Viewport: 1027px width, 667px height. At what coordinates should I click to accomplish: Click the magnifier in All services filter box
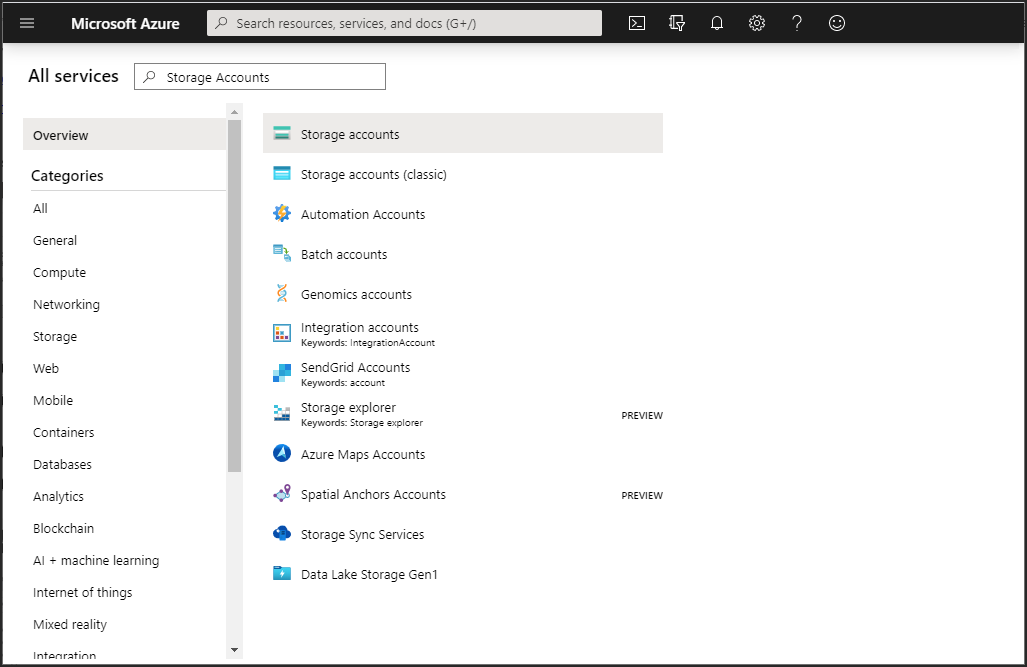149,77
